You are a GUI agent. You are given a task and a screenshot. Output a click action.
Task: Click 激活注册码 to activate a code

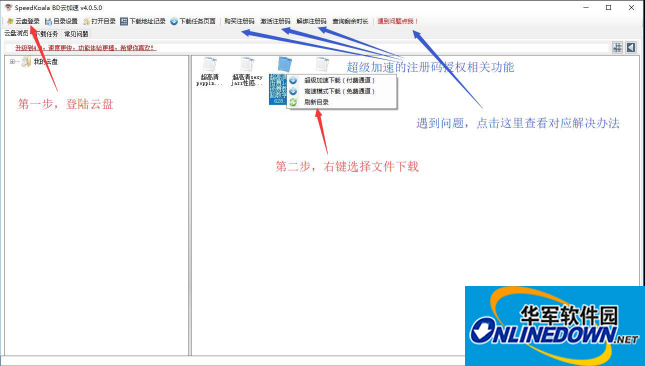pyautogui.click(x=275, y=21)
